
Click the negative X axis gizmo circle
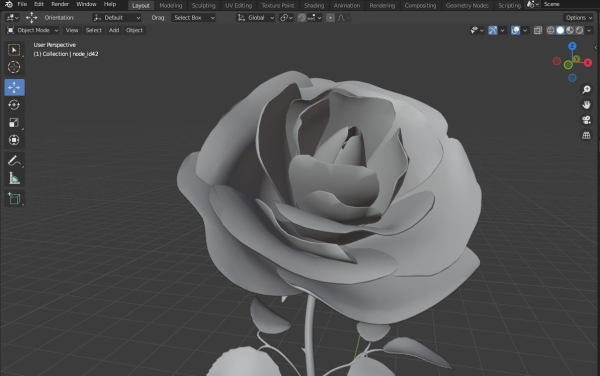(x=557, y=61)
